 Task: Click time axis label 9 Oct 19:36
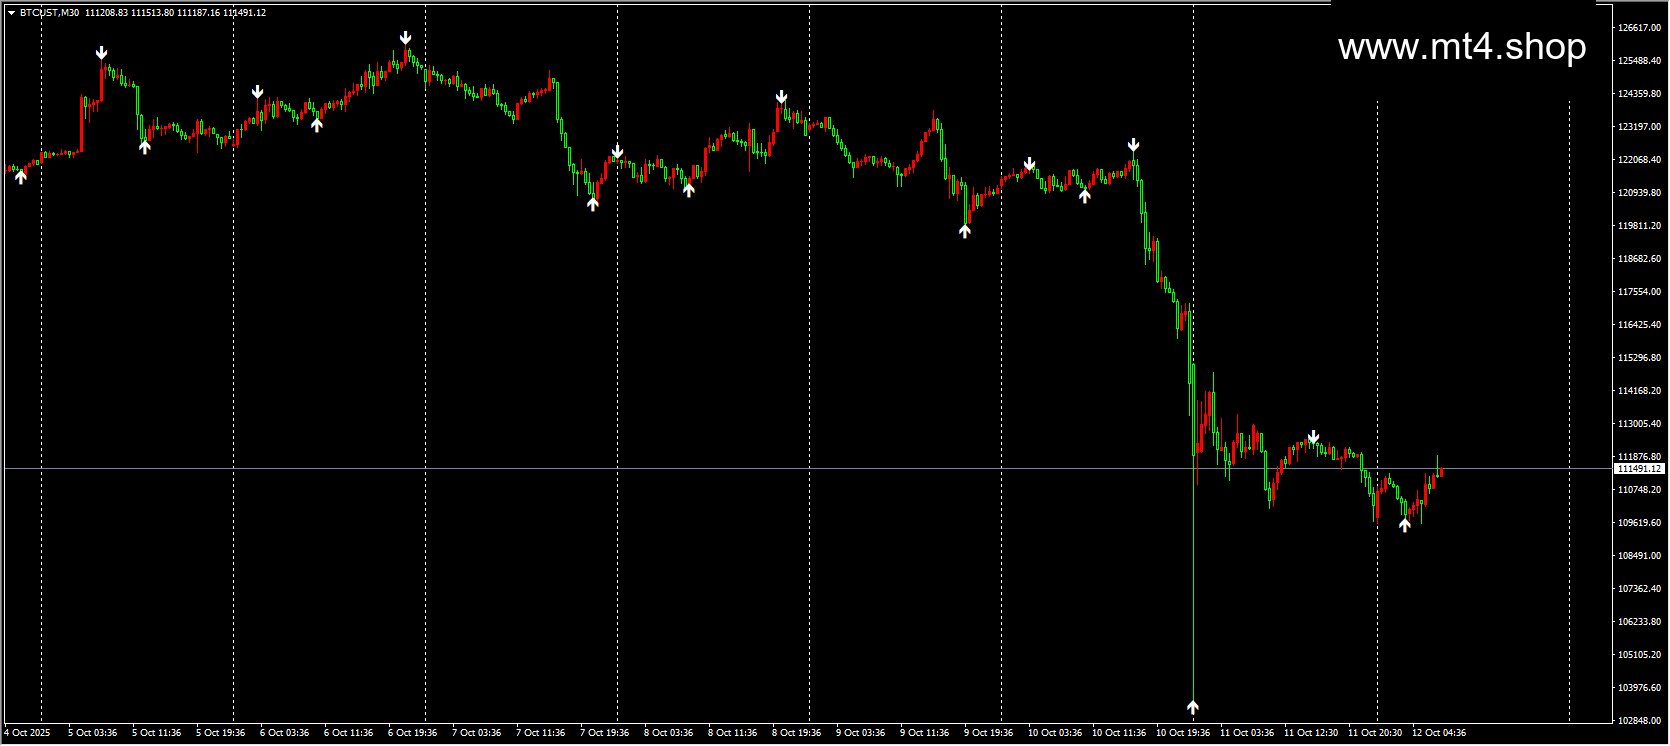coord(989,733)
